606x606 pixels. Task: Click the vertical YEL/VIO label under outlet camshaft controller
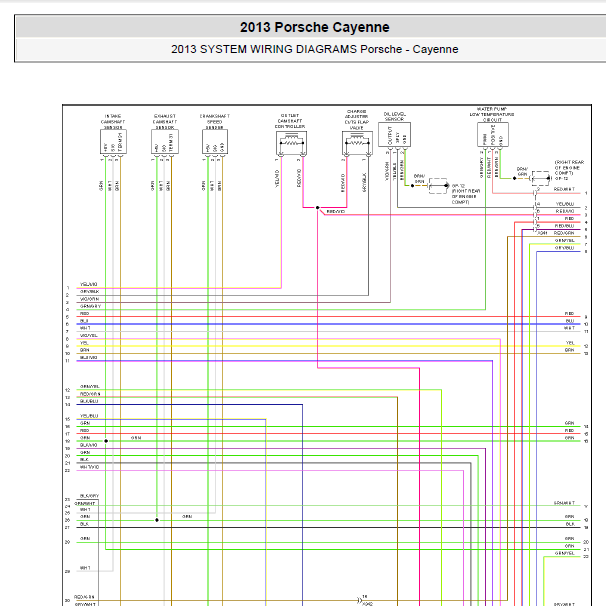tap(277, 179)
